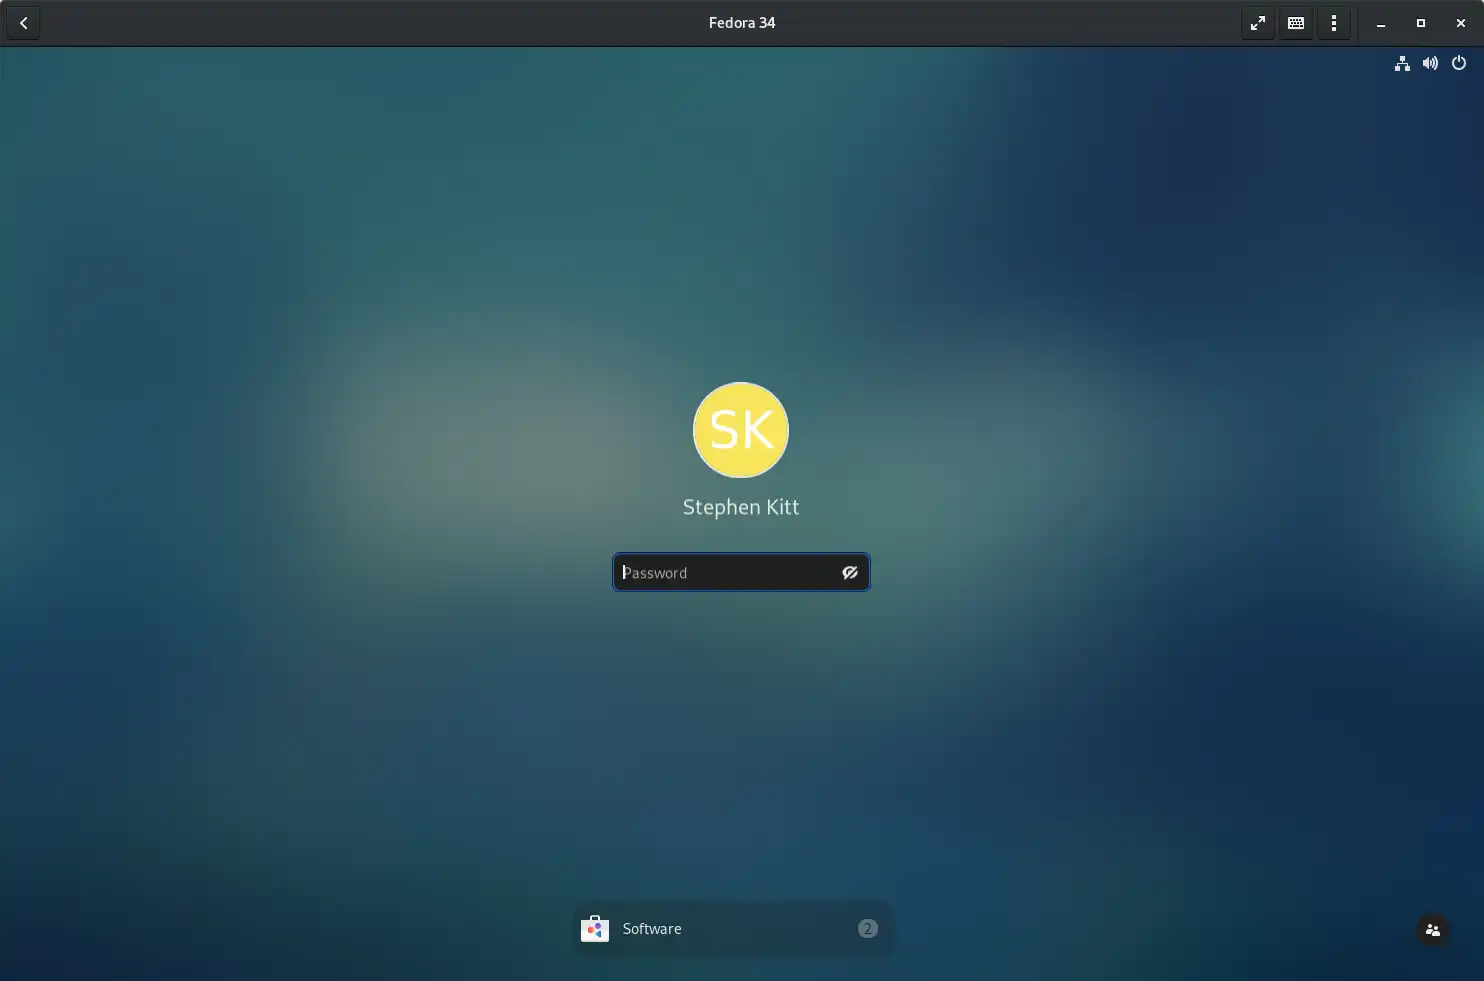Viewport: 1484px width, 981px height.
Task: Toggle fullscreen mode for Fedora 34
Action: [1258, 23]
